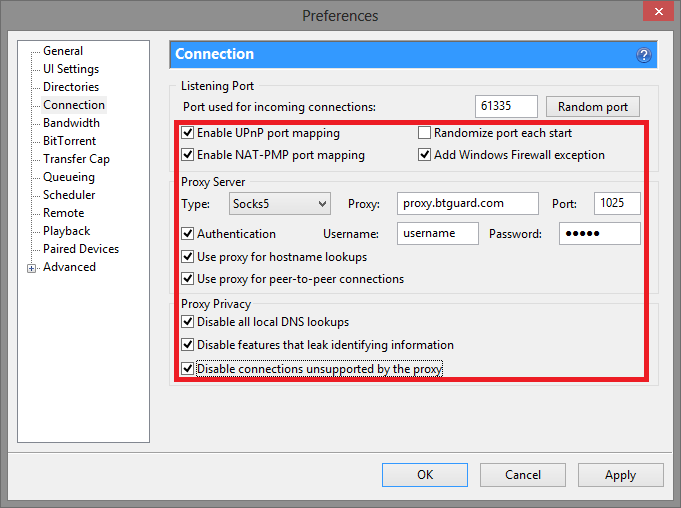The height and width of the screenshot is (508, 681).
Task: Click the Proxy address field
Action: (x=467, y=204)
